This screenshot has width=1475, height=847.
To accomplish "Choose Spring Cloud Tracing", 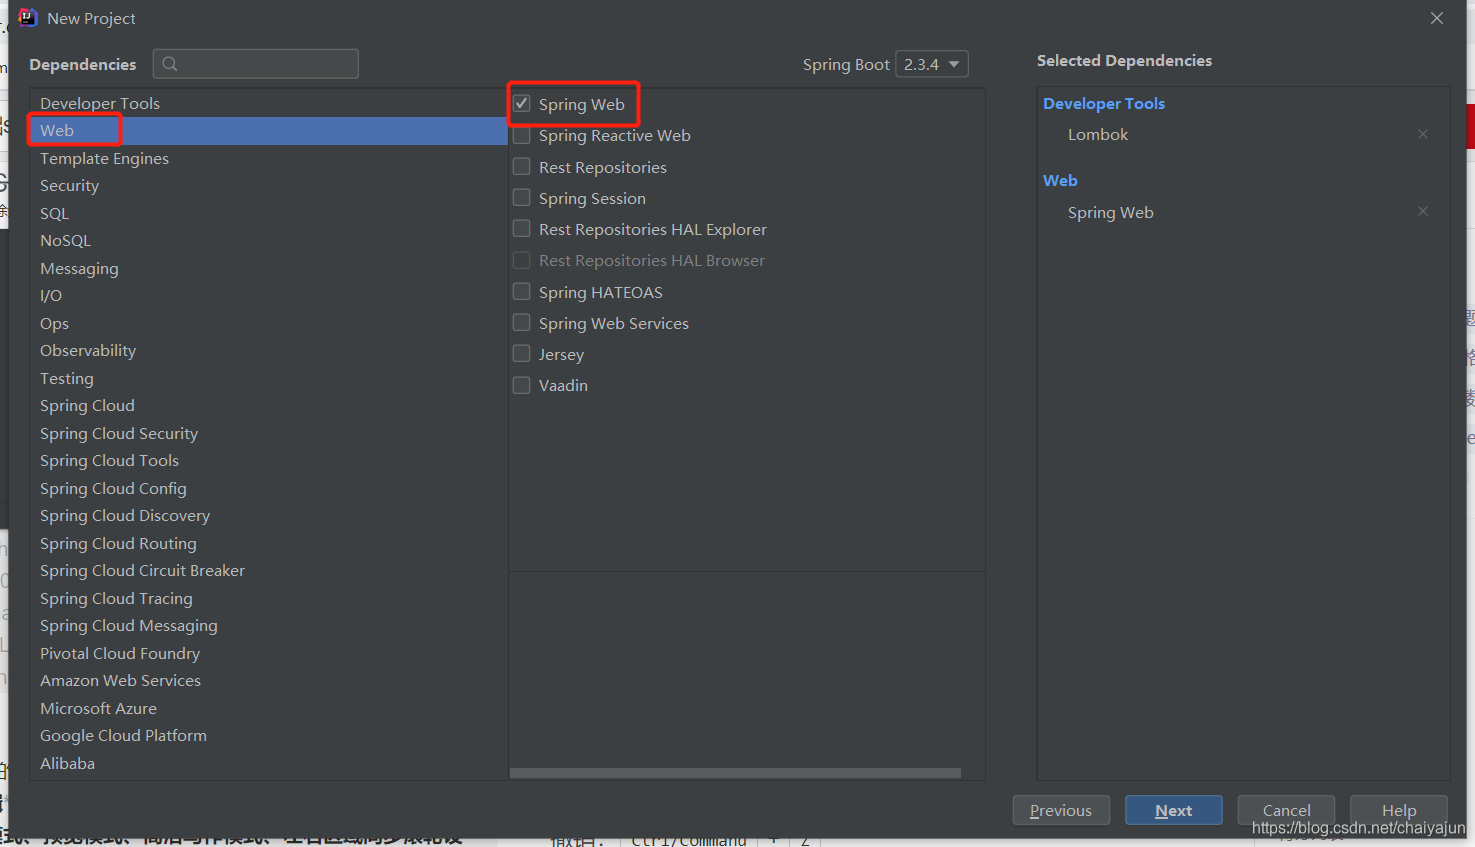I will tap(269, 598).
